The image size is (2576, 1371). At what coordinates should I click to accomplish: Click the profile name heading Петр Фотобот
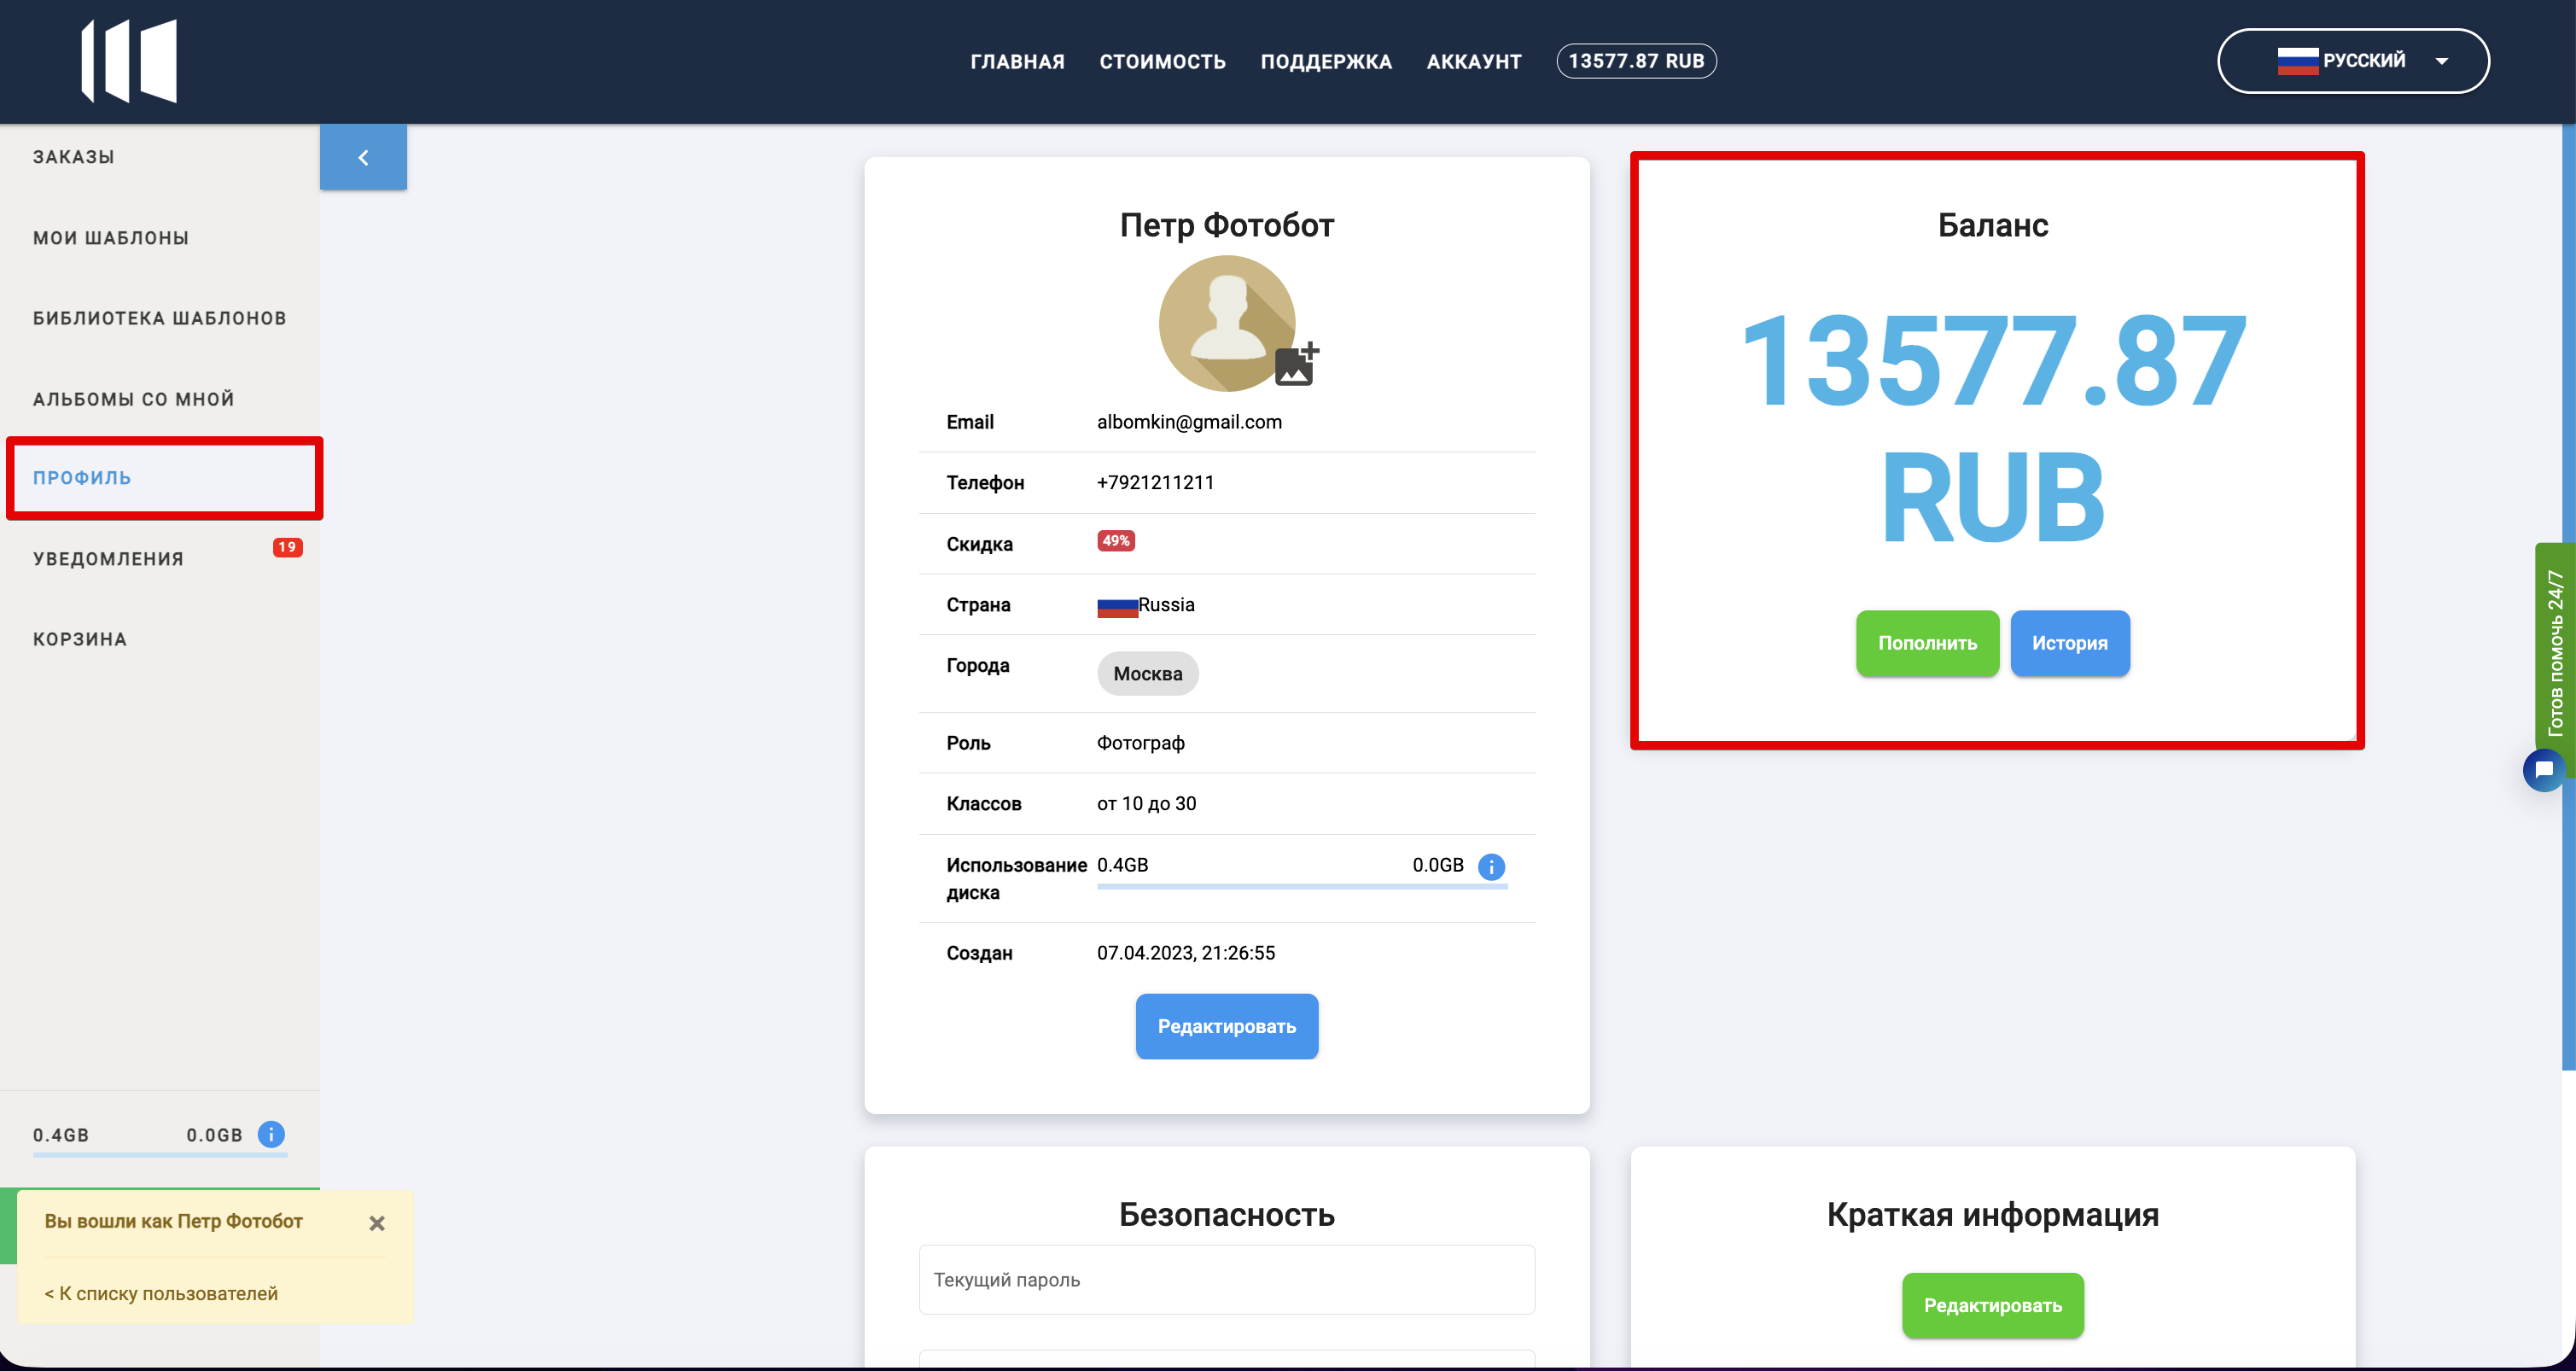click(1226, 225)
